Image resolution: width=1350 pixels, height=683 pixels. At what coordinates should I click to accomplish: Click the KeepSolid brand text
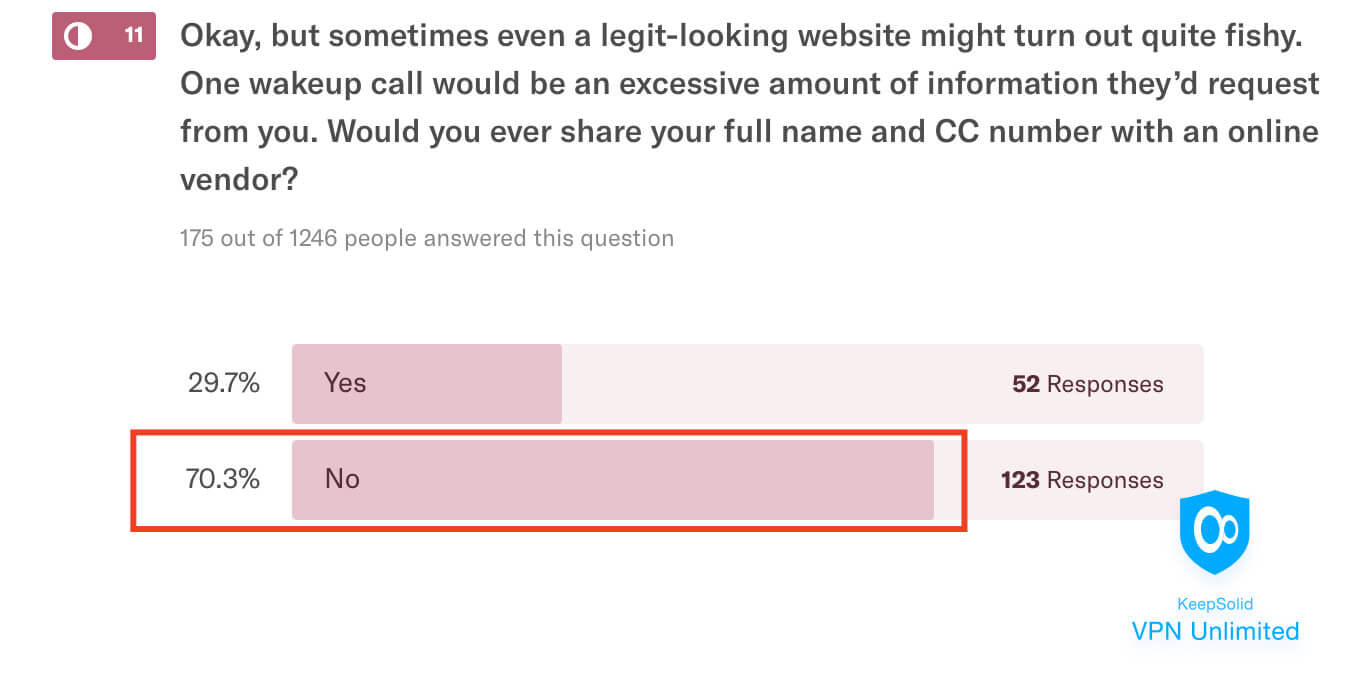point(1215,604)
